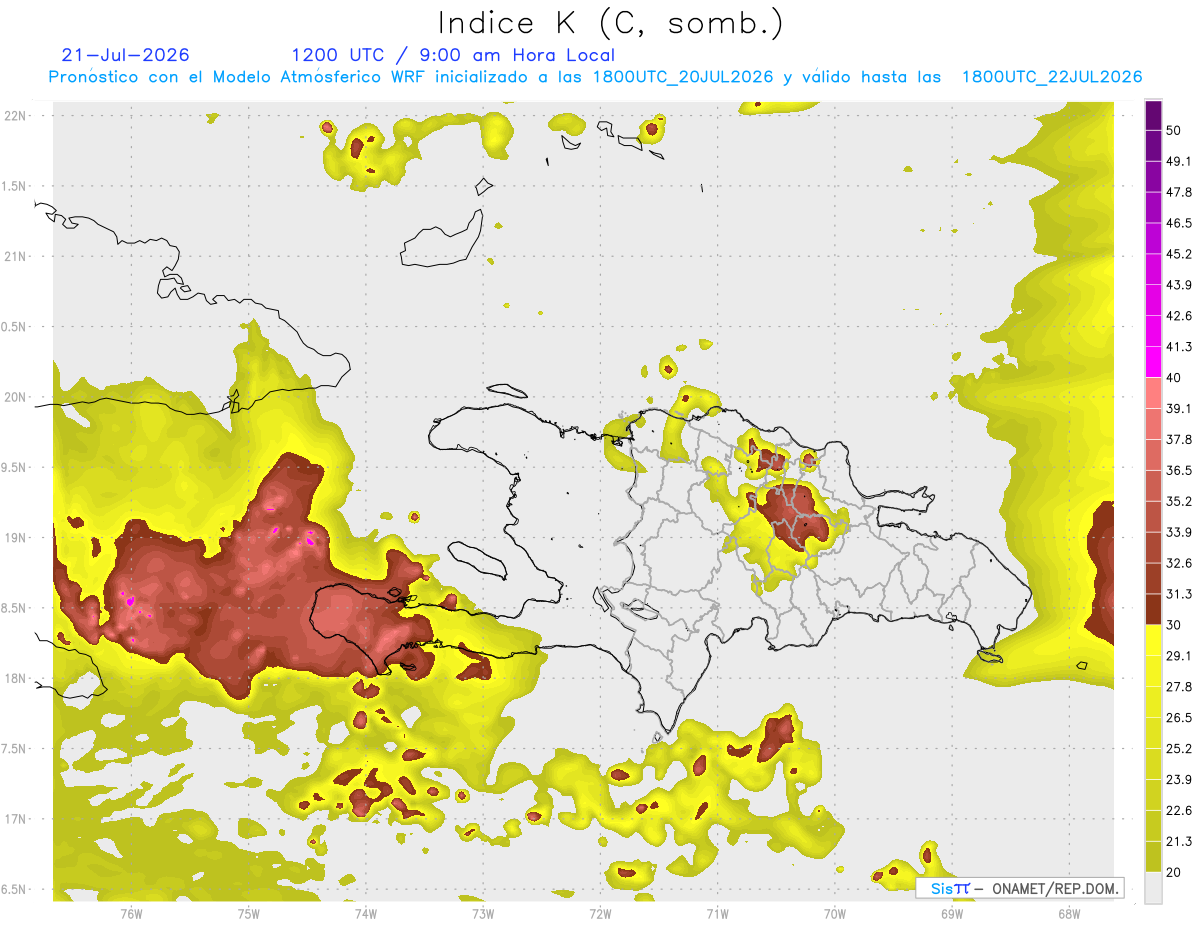Click the colorbar value '35.2'
1200x927 pixels.
pyautogui.click(x=1179, y=501)
